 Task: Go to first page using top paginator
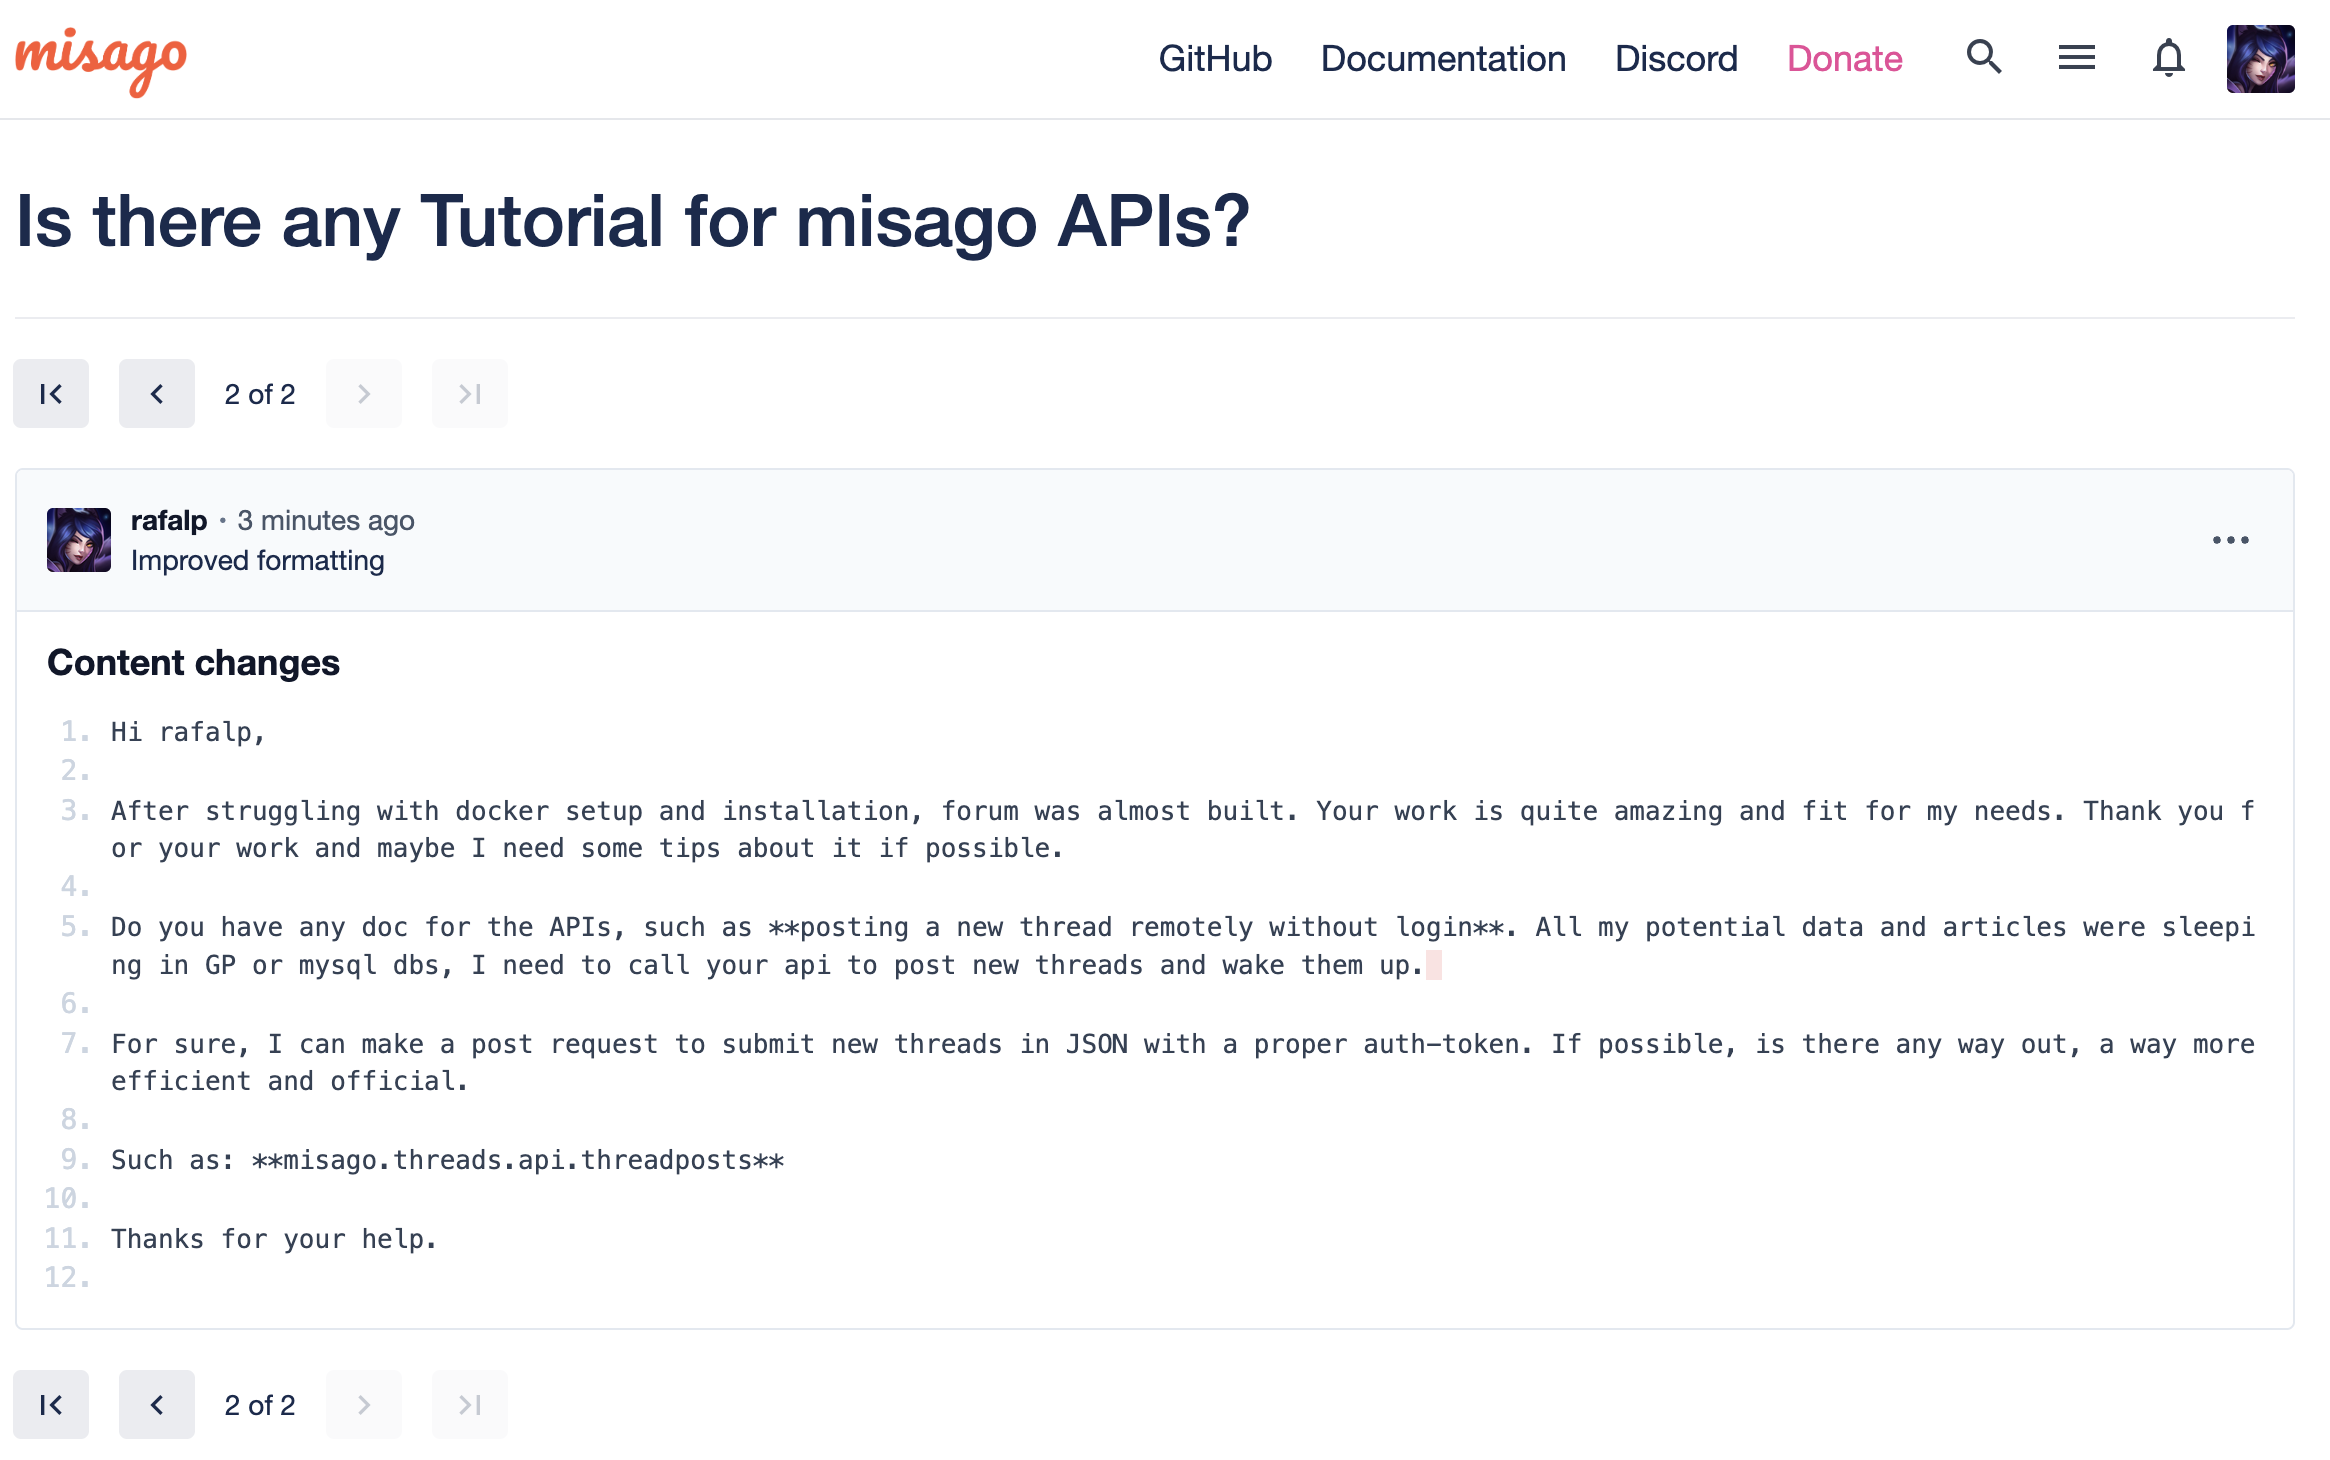click(51, 394)
